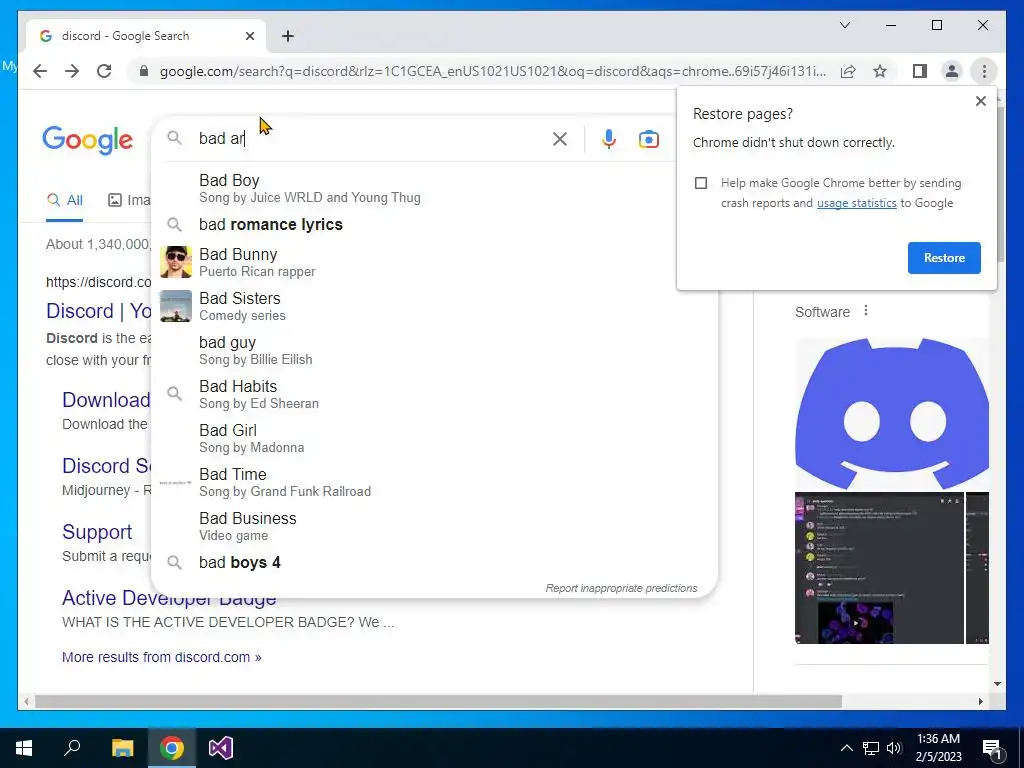Select Bad Time by Grand Funk Railroad
Screen dimensions: 1024x768
click(x=434, y=482)
